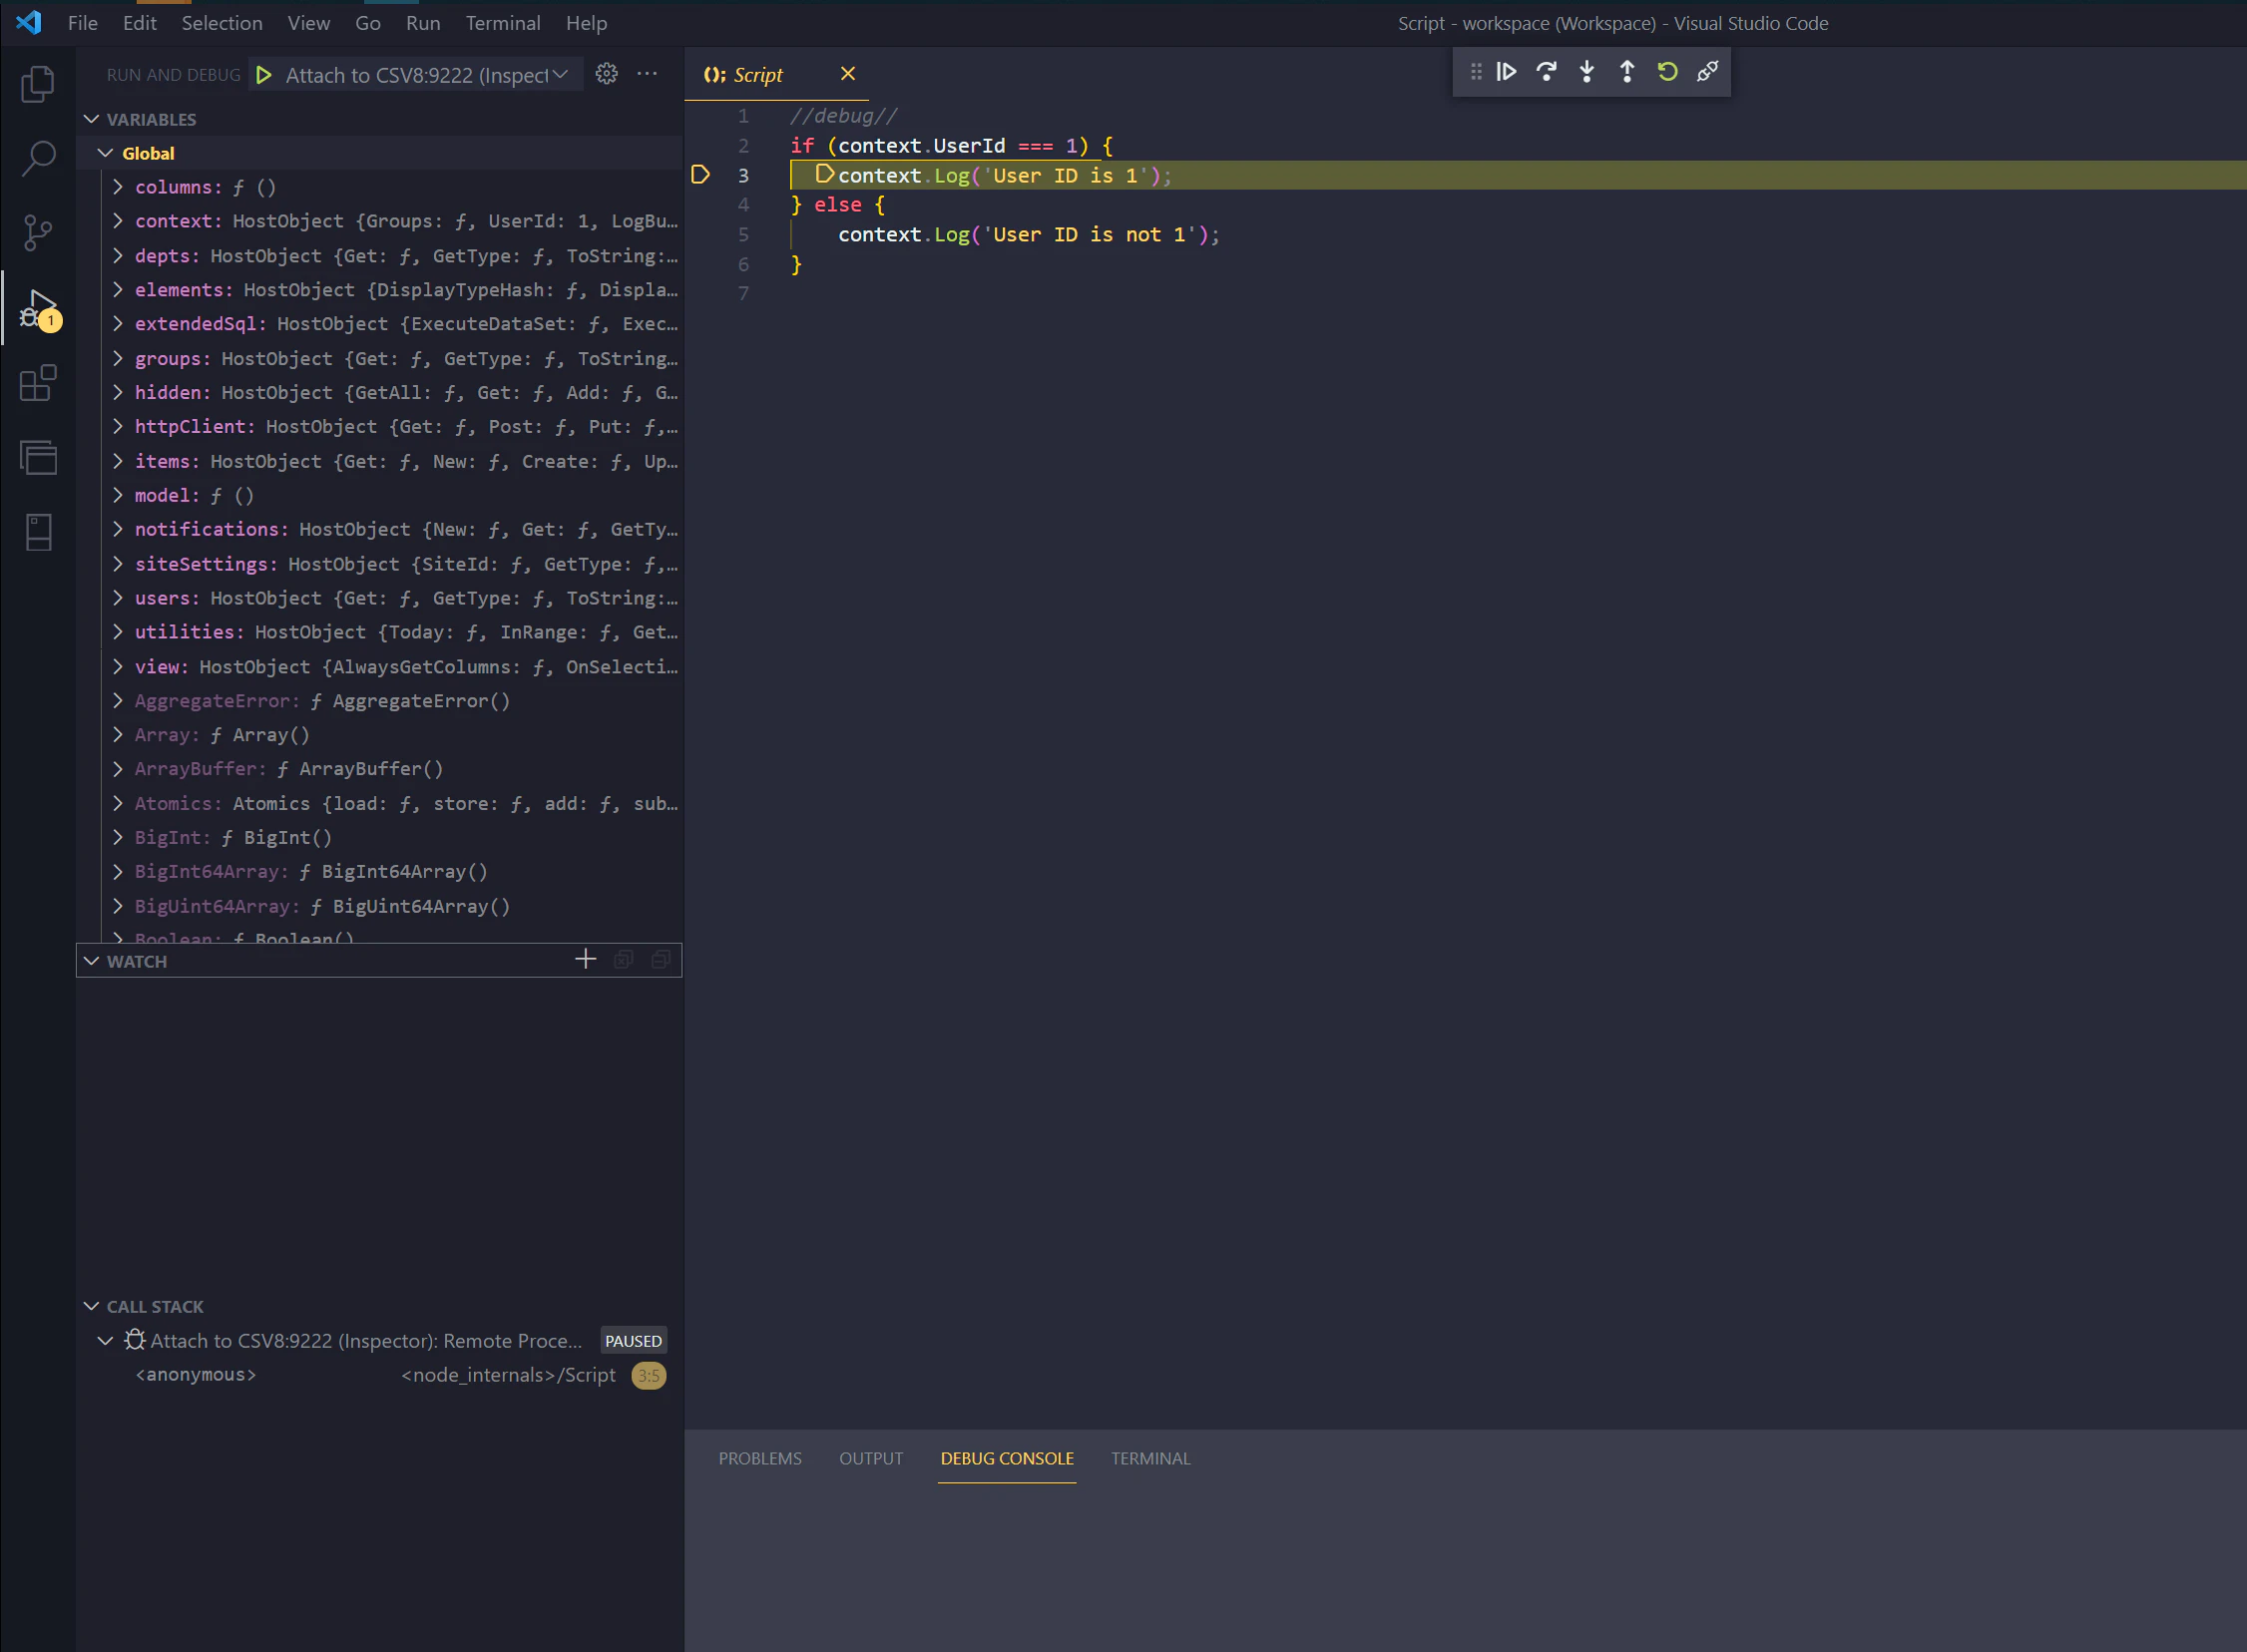
Task: Click the PAUSED status badge
Action: tap(633, 1341)
